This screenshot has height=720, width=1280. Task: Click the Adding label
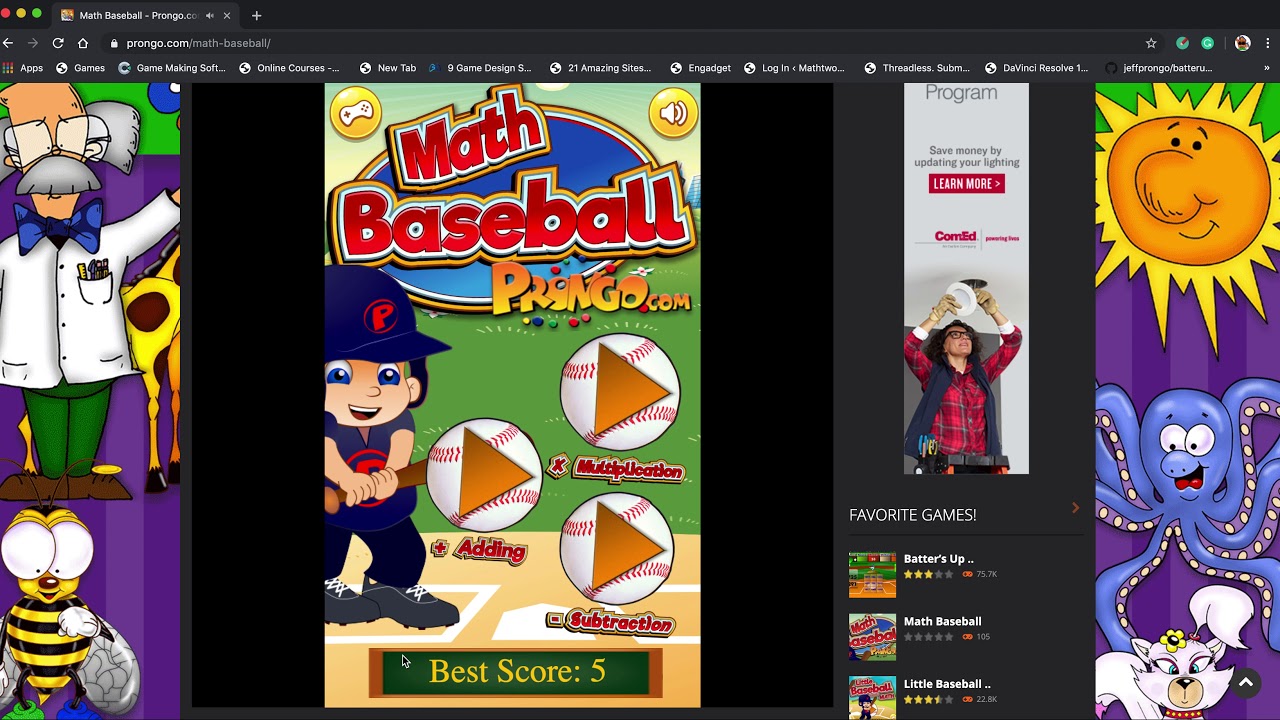479,549
